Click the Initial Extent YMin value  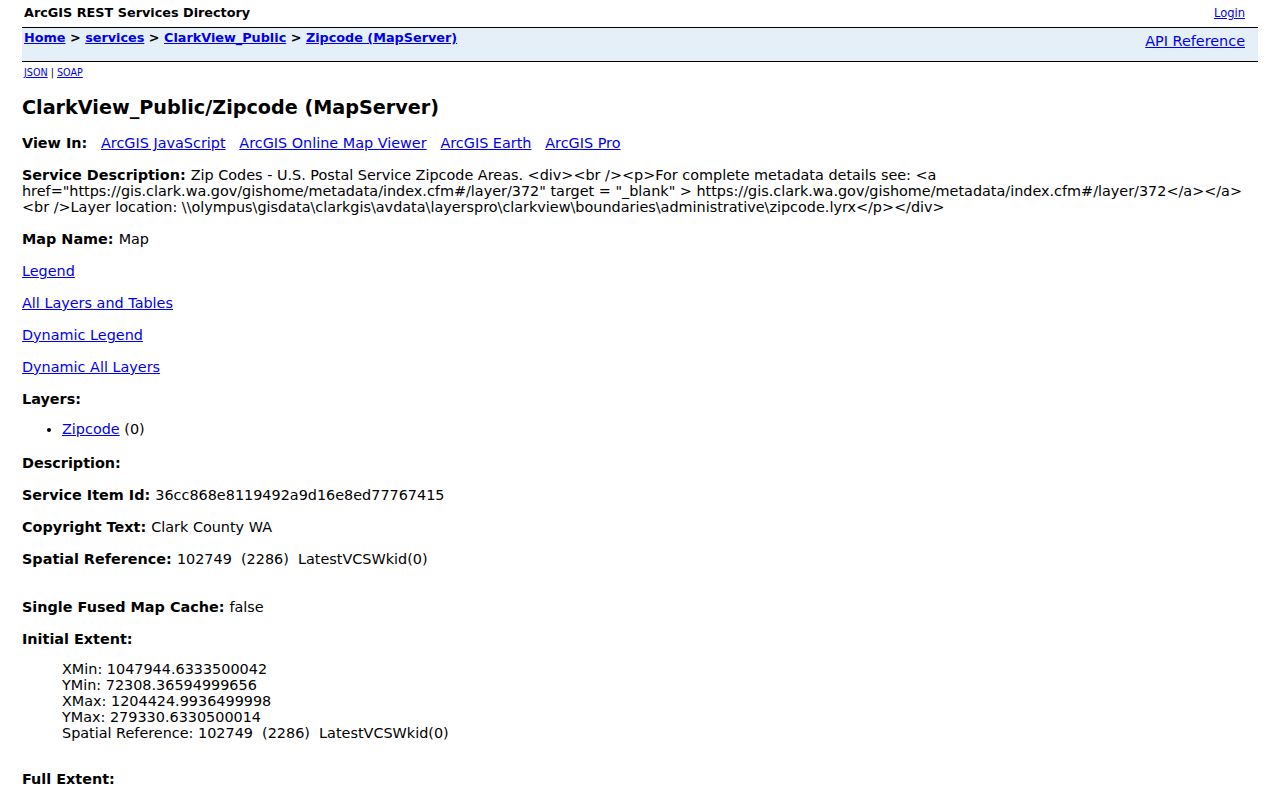pyautogui.click(x=181, y=685)
